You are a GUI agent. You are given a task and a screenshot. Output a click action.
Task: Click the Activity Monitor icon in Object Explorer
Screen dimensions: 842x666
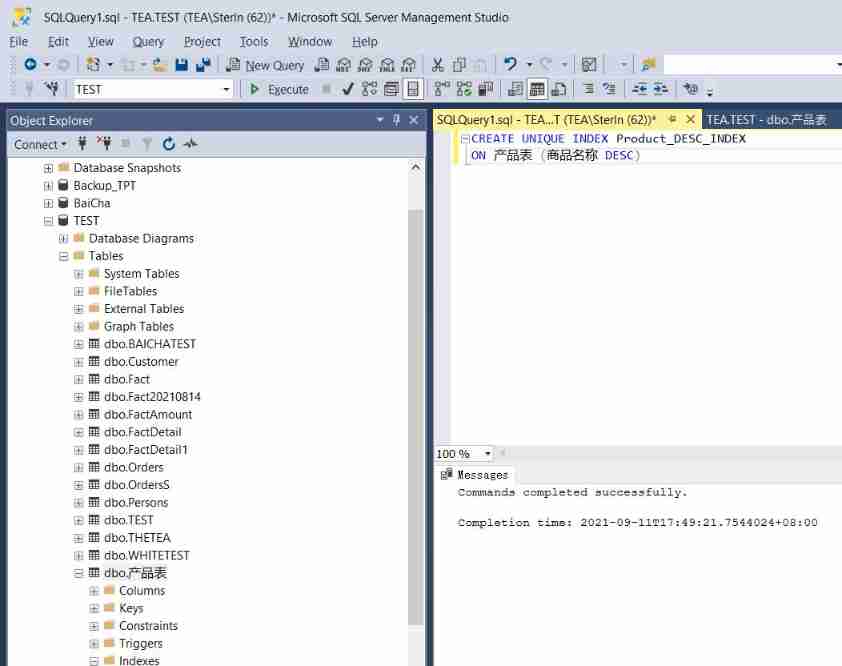[190, 144]
